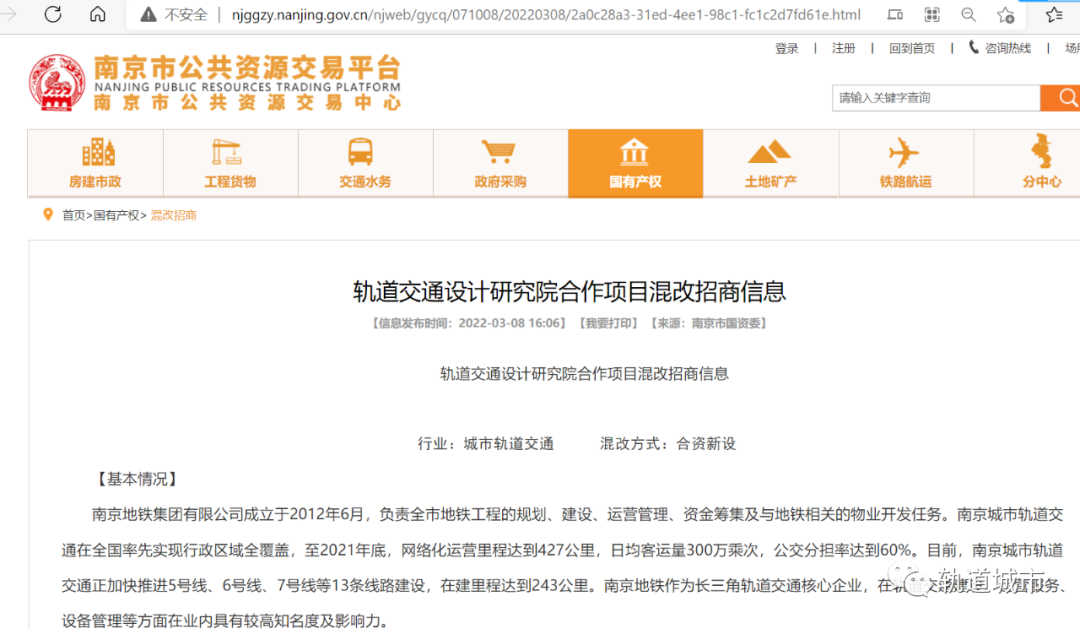Click the centered article subtitle line
This screenshot has height=629, width=1080.
click(x=584, y=374)
